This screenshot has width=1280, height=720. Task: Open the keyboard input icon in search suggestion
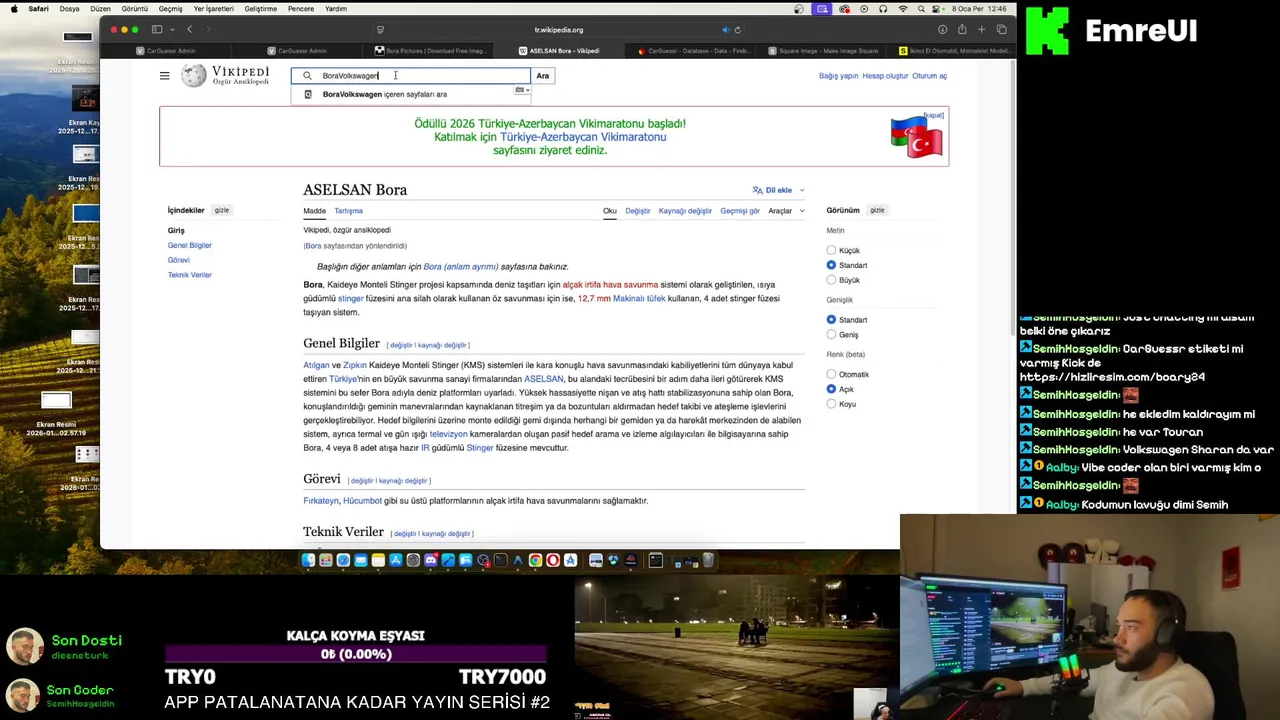click(522, 90)
